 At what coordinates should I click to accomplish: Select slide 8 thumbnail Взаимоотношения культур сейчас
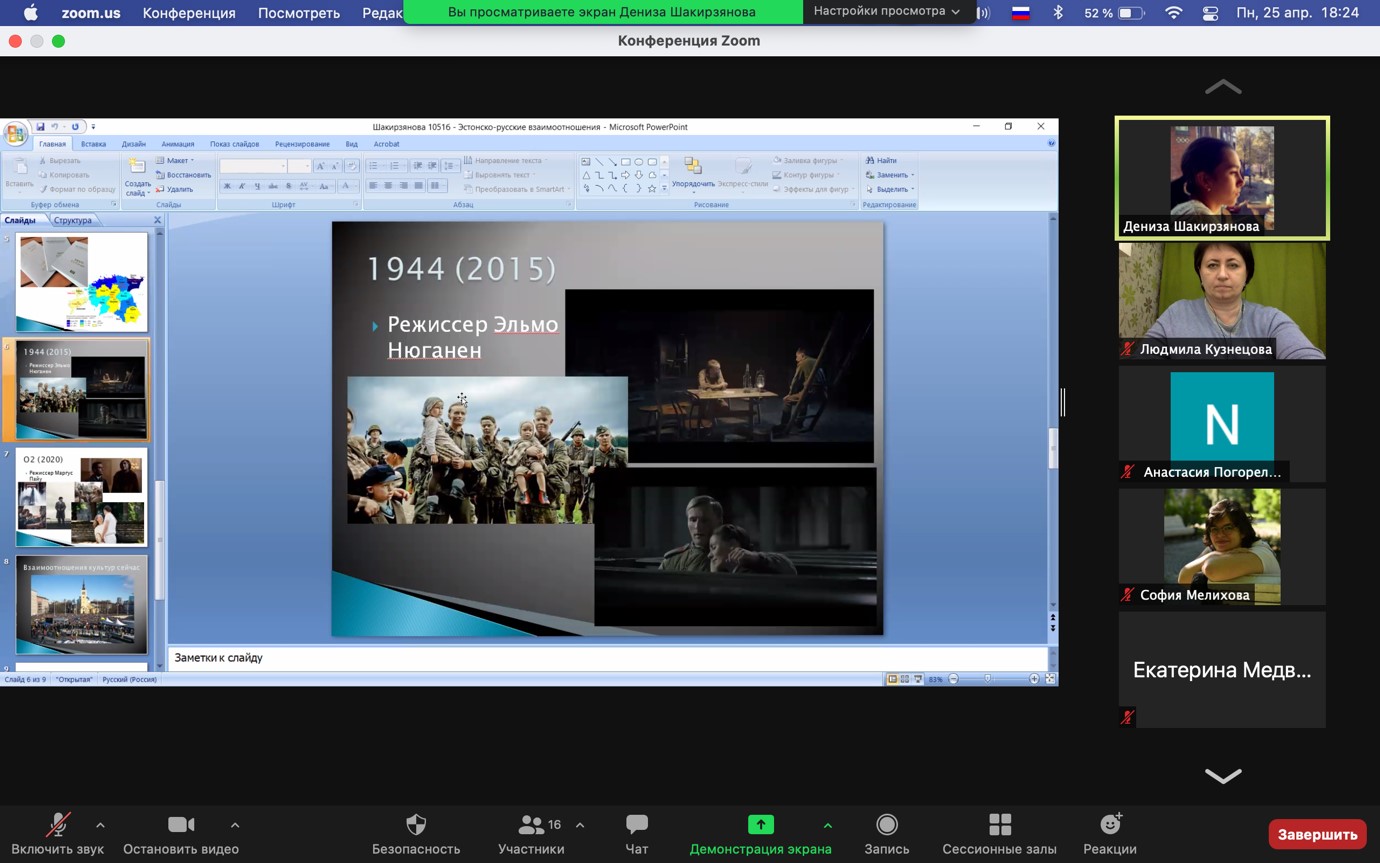(x=82, y=605)
